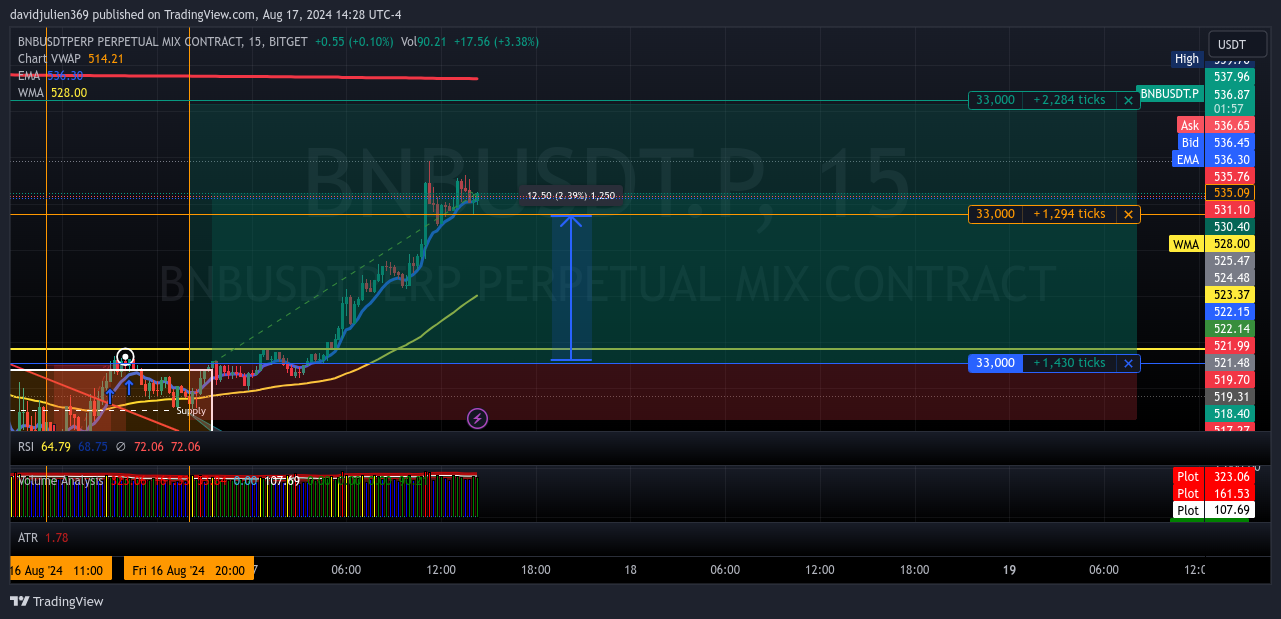This screenshot has width=1281, height=619.
Task: Click the 18 date label on time axis
Action: (630, 570)
